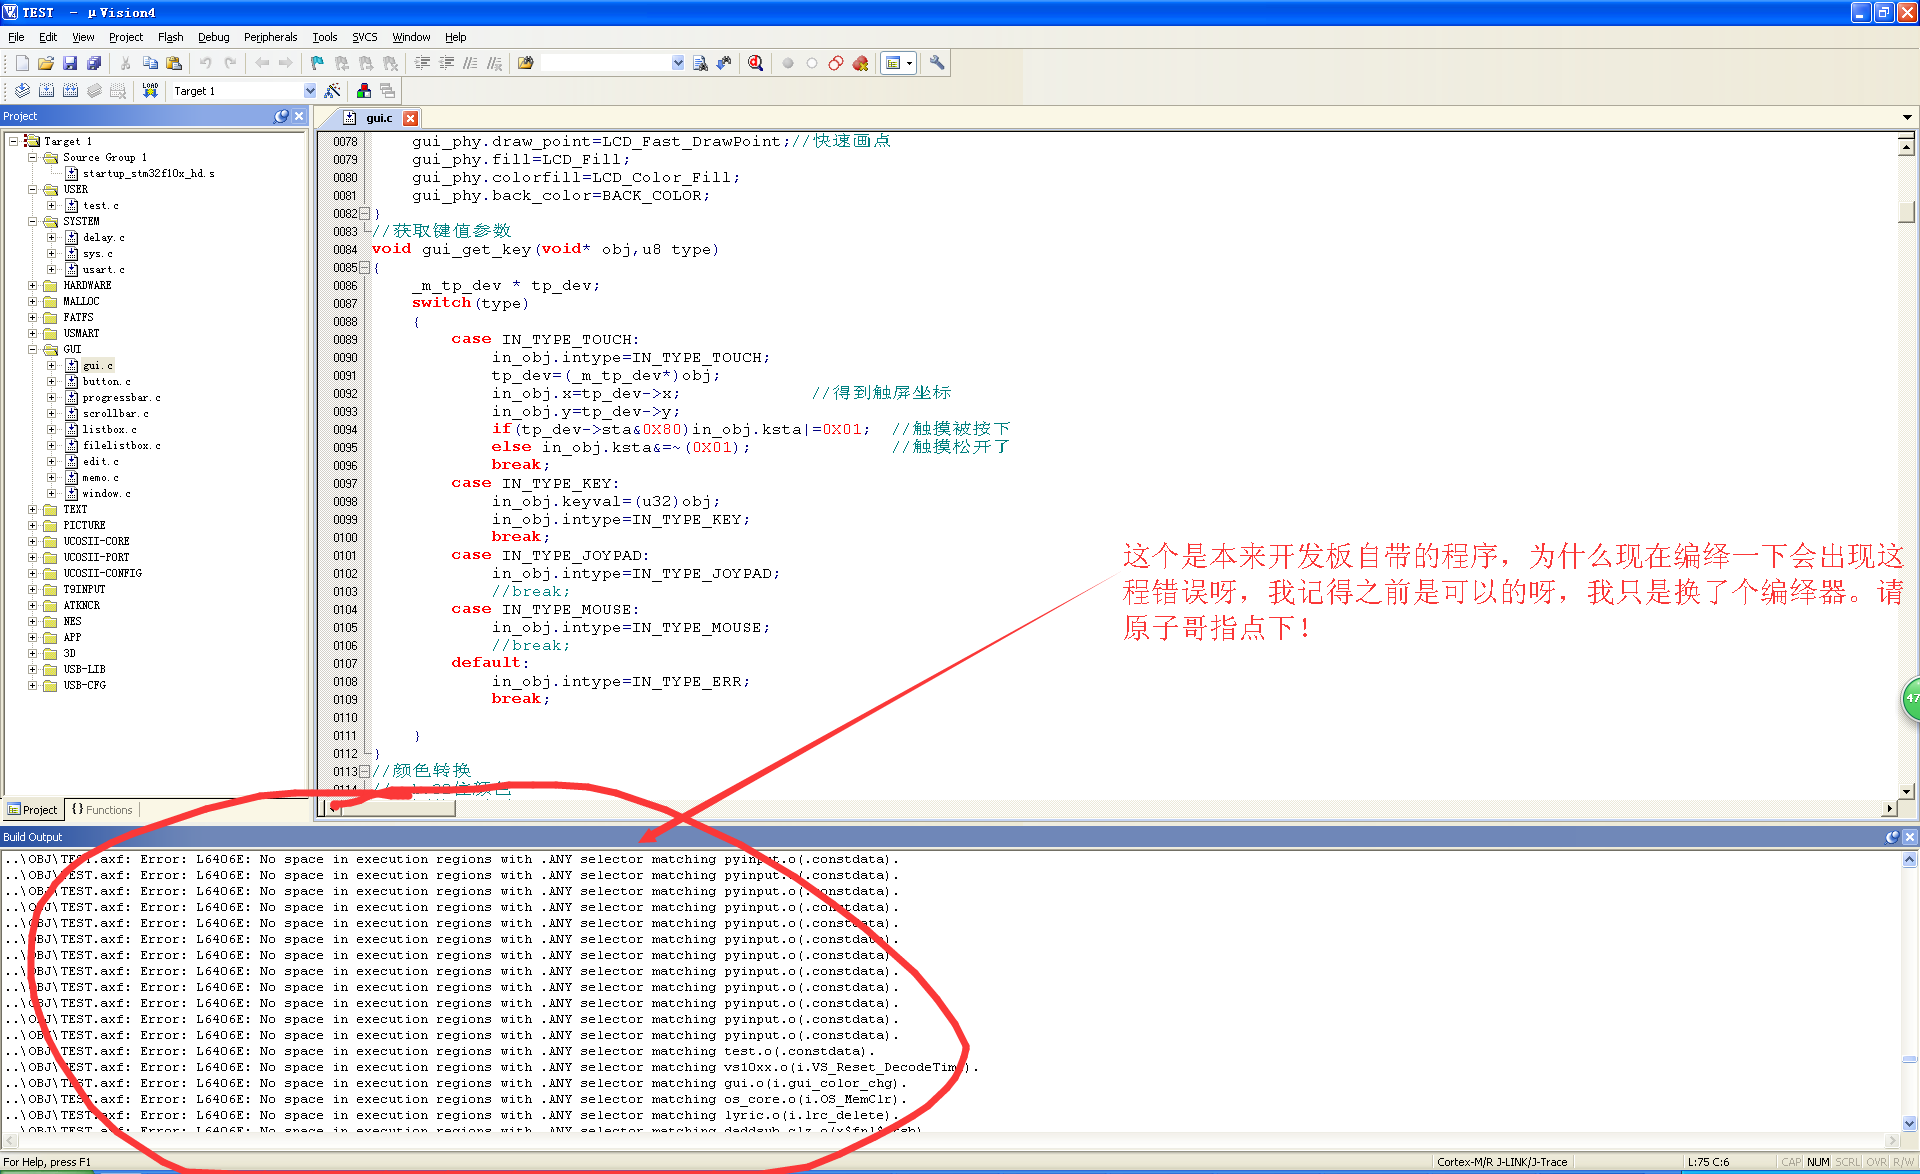Open the Project menu
This screenshot has width=1920, height=1174.
(x=126, y=37)
